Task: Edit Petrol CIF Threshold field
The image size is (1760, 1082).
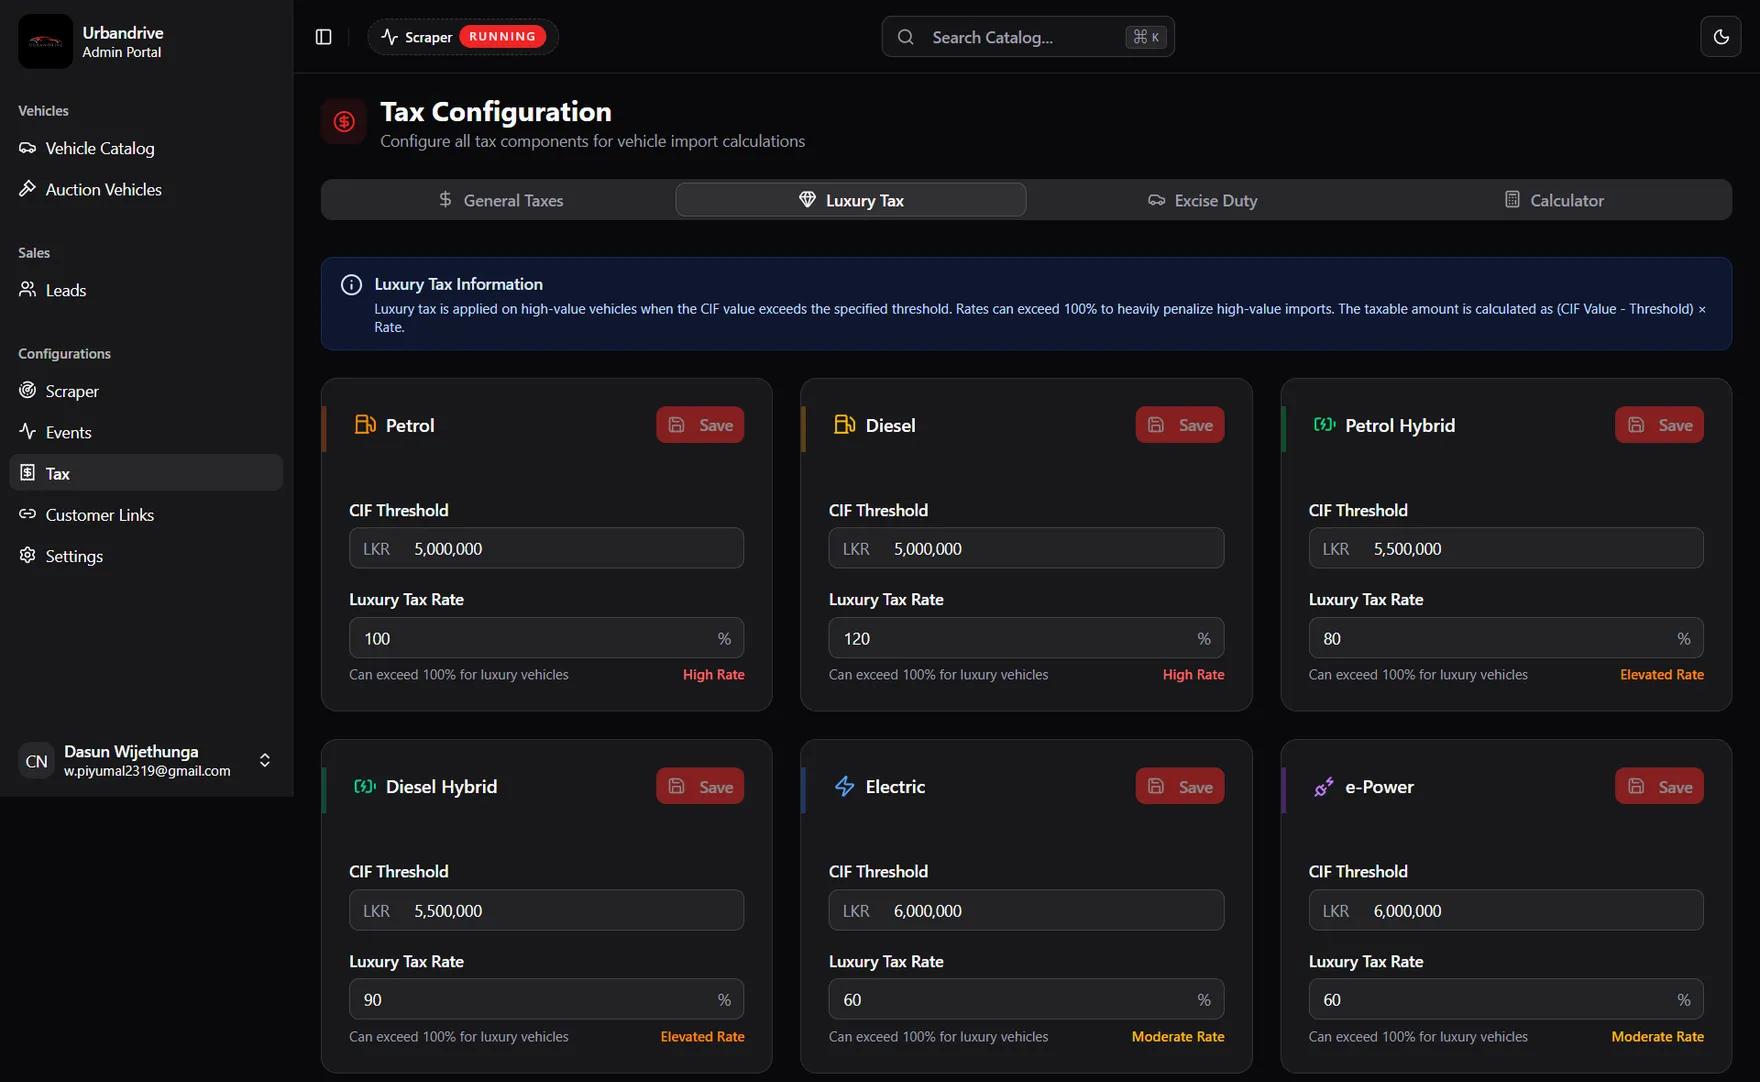Action: click(x=546, y=548)
